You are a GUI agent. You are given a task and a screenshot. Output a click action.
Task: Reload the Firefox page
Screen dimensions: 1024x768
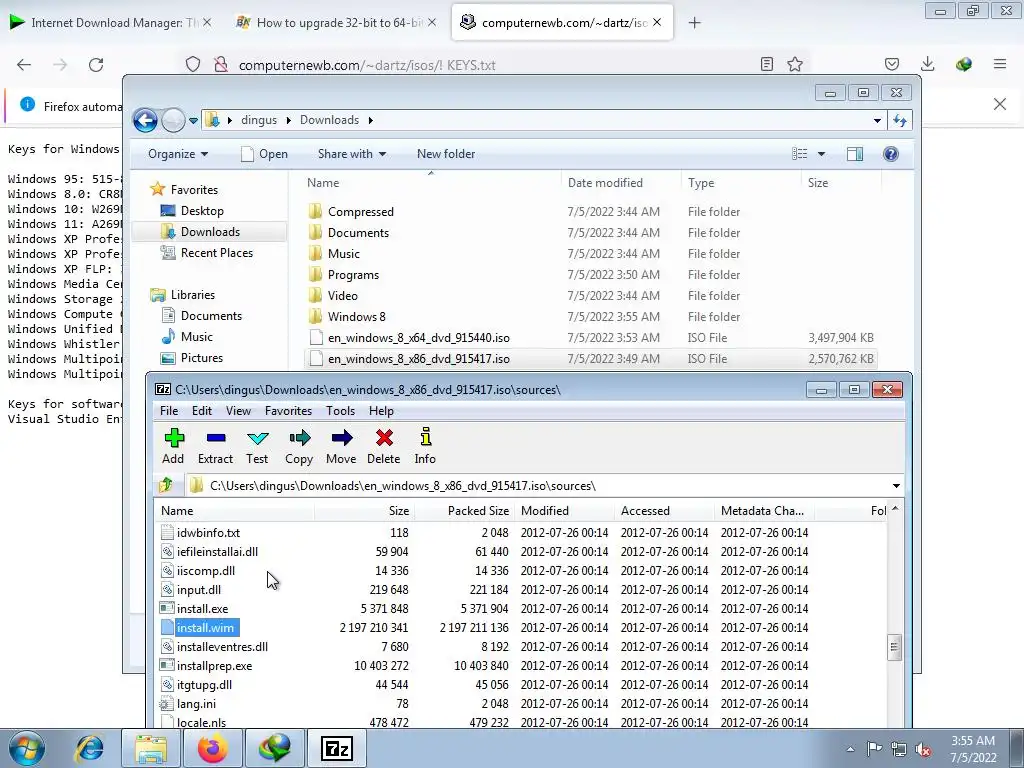coord(96,65)
